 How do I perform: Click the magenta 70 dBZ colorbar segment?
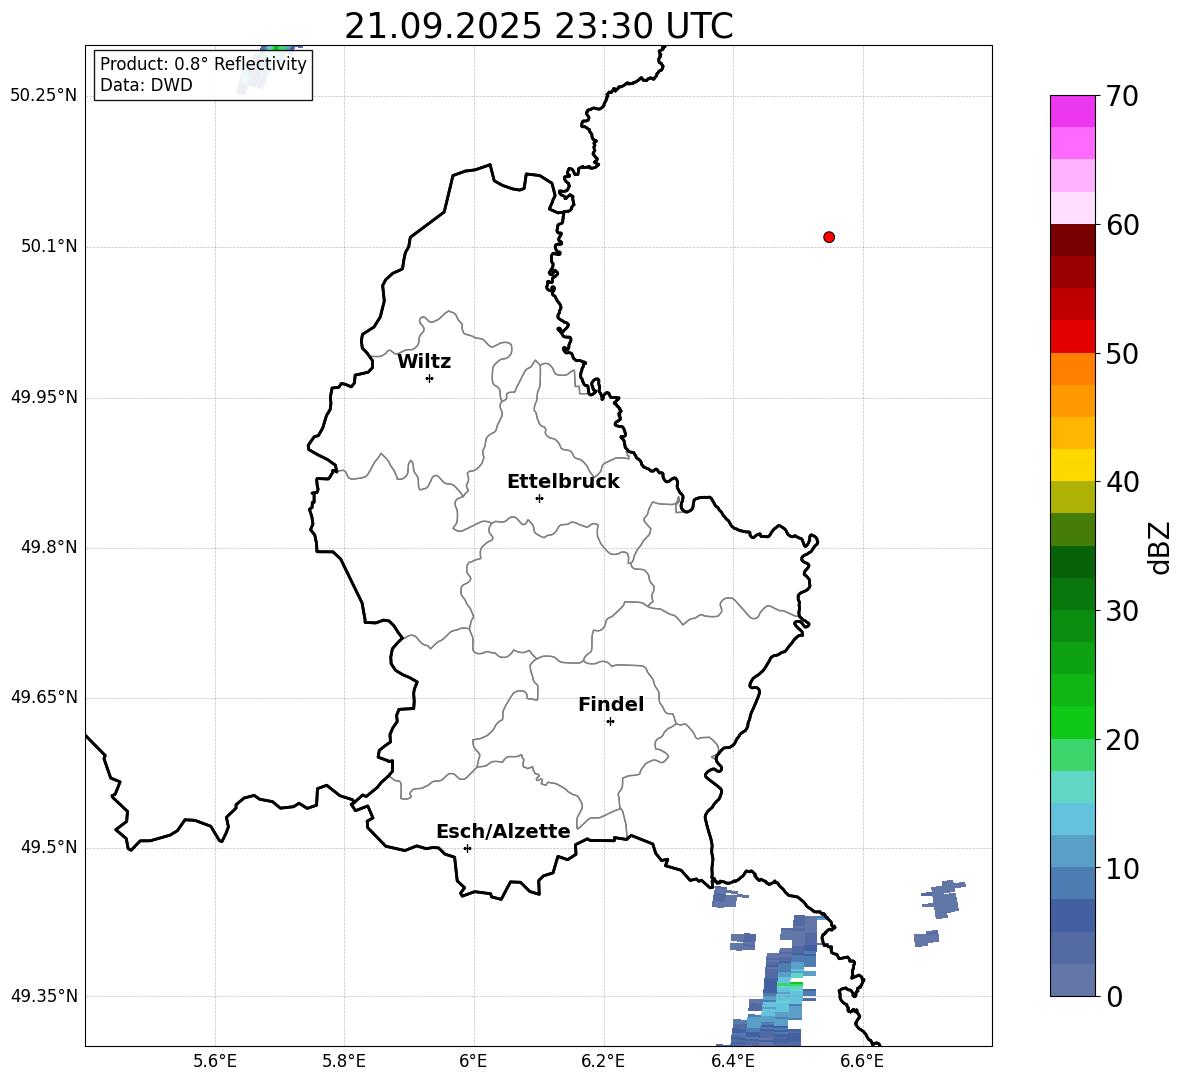[x=1072, y=111]
